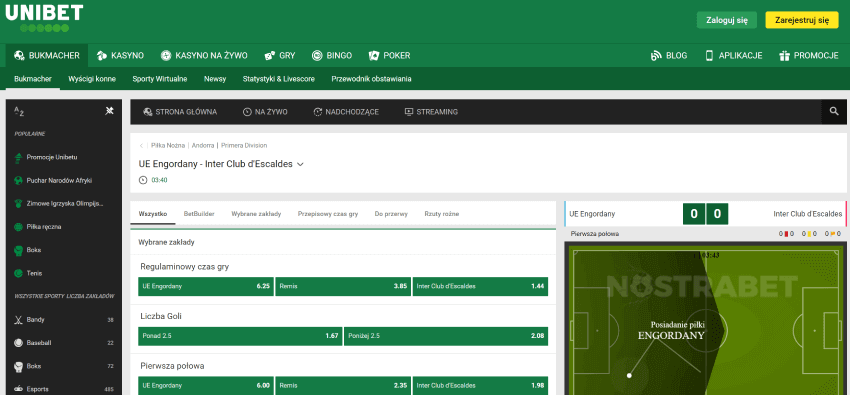Click the Kasyno na żywo roulette icon

166,55
